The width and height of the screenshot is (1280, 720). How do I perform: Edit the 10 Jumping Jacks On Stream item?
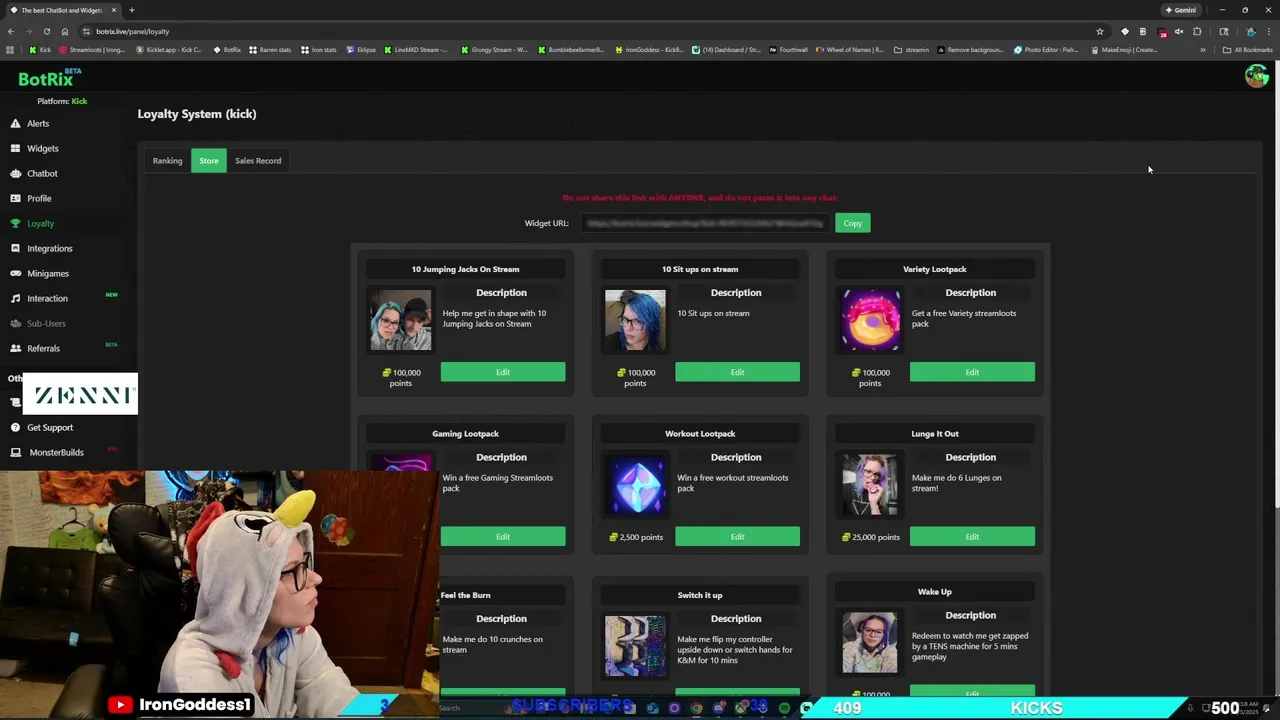tap(502, 372)
